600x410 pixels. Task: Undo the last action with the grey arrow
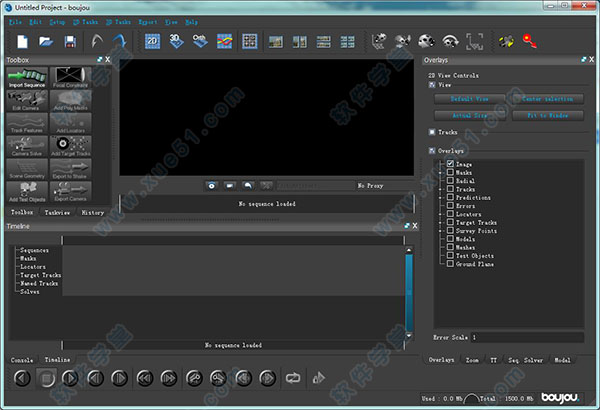coord(97,41)
